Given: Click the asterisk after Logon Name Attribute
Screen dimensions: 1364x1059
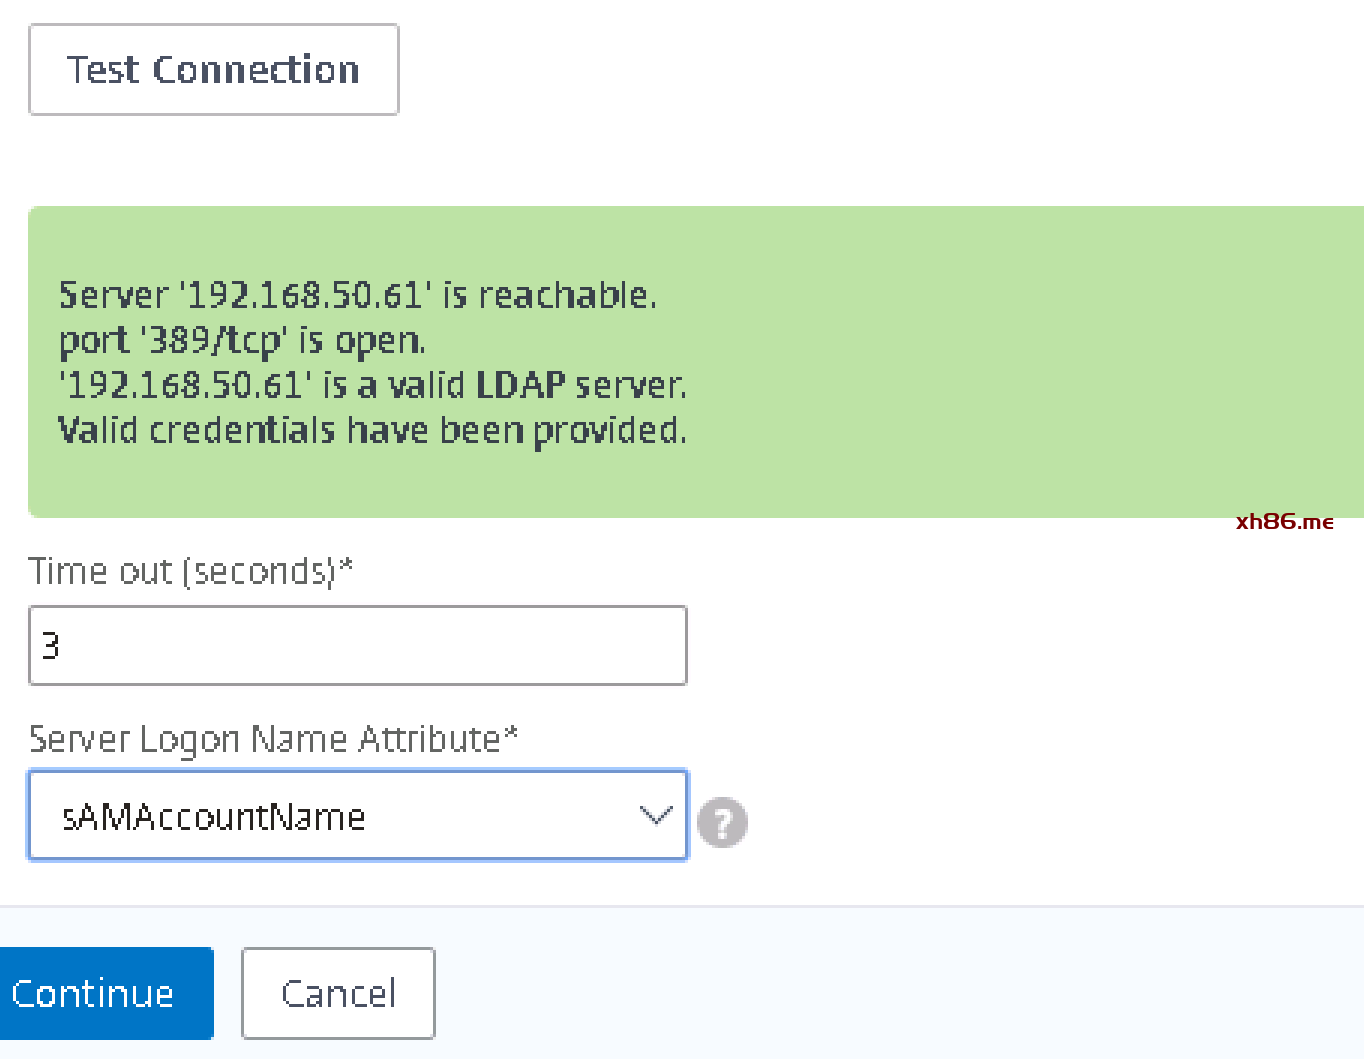Looking at the screenshot, I should coord(511,734).
